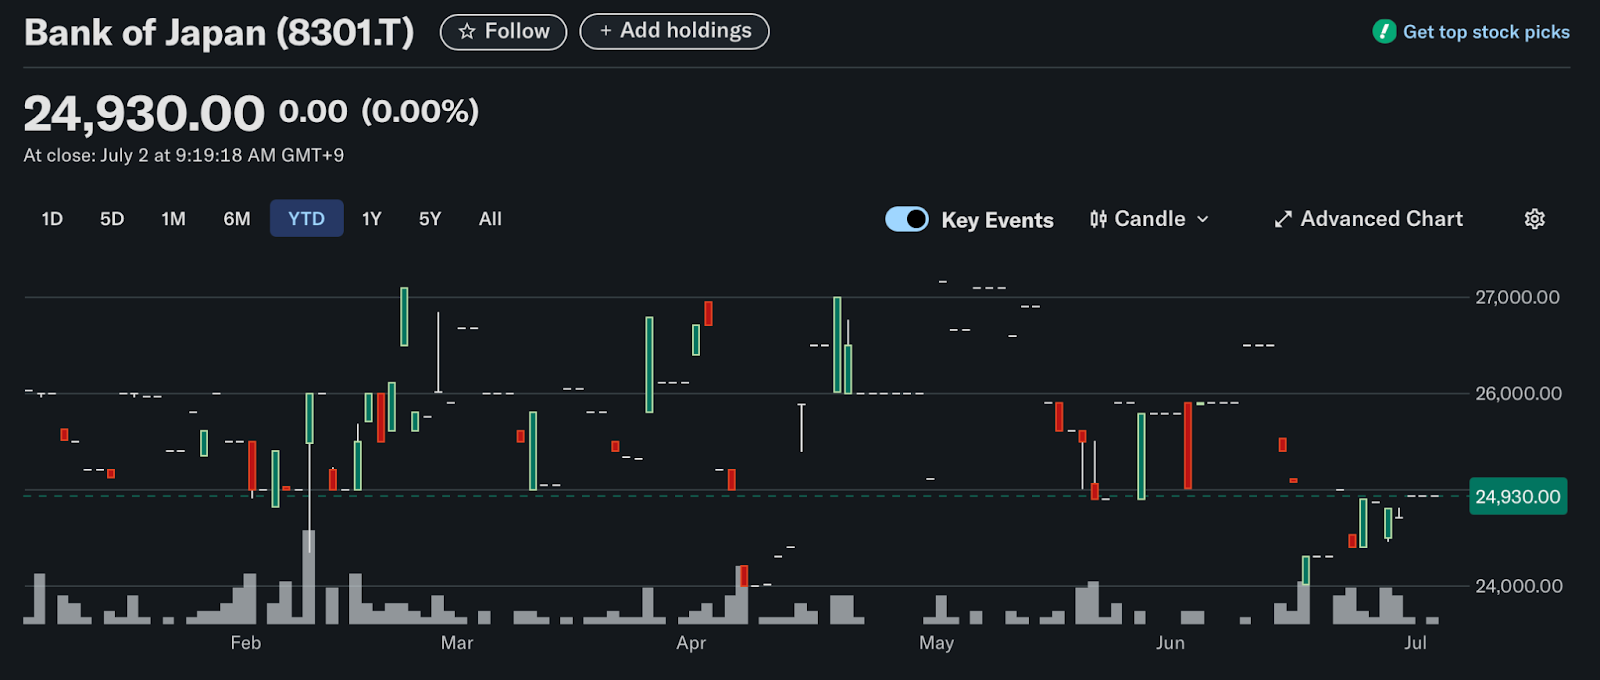Show the All time range

click(x=490, y=219)
